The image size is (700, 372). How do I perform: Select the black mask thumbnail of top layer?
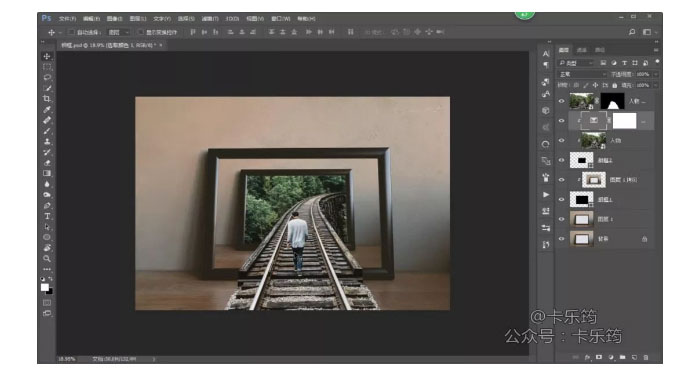point(612,101)
